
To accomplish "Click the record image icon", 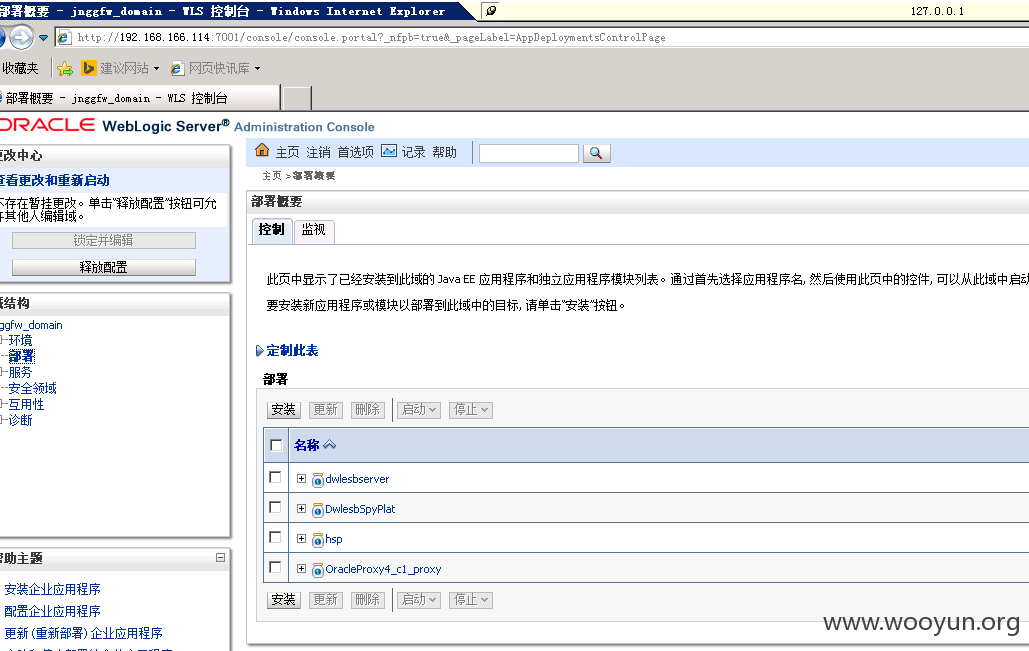I will pyautogui.click(x=389, y=151).
